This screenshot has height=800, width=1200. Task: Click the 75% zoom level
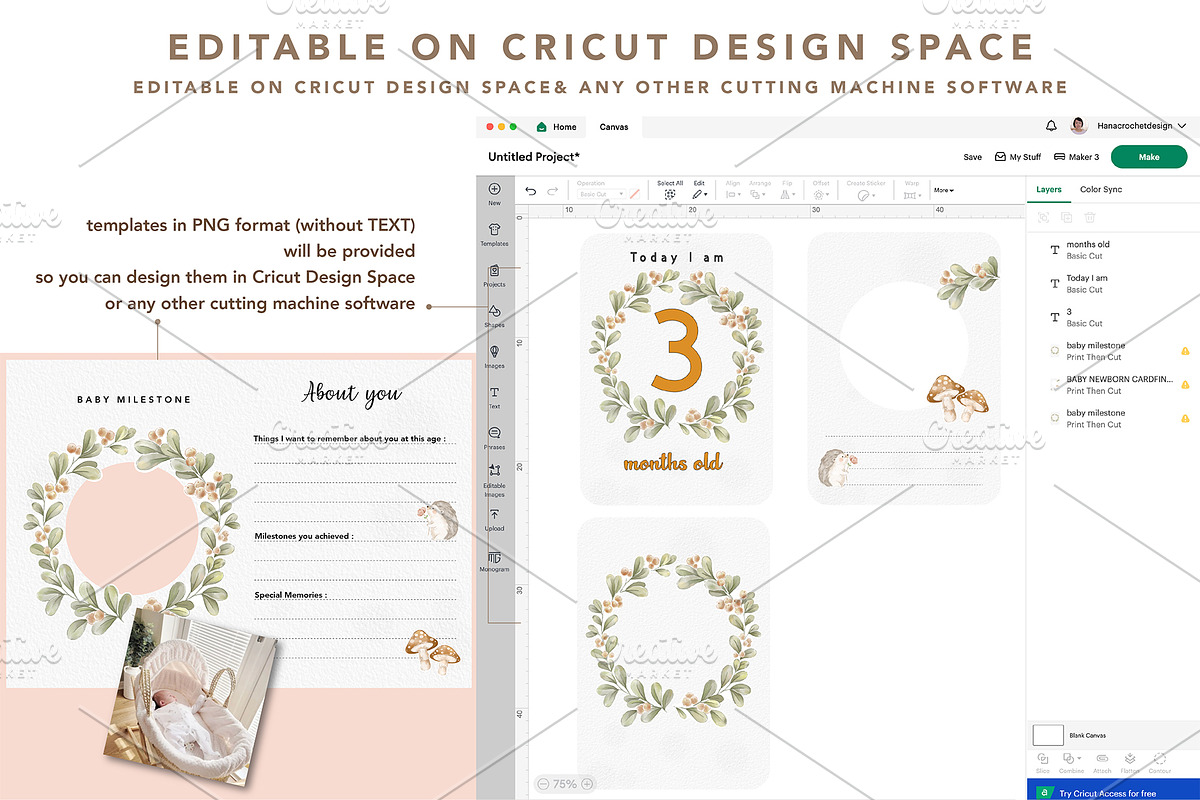[x=564, y=784]
